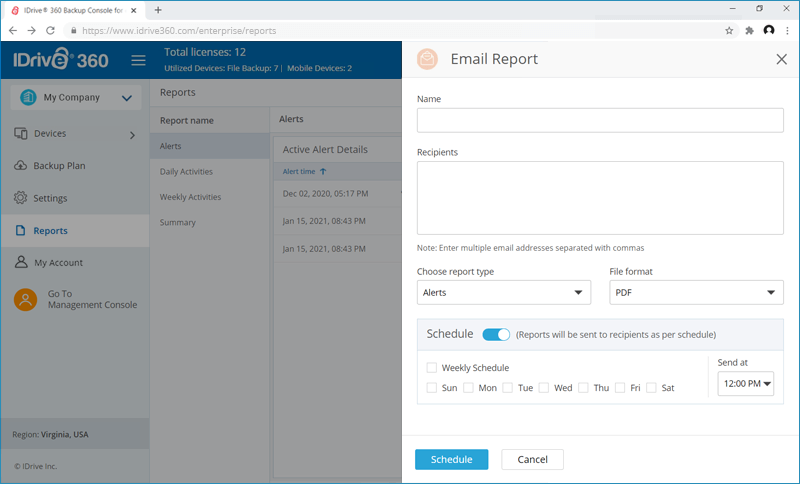Check the Thu day checkbox
Screen dimensions: 800x484
coord(584,388)
